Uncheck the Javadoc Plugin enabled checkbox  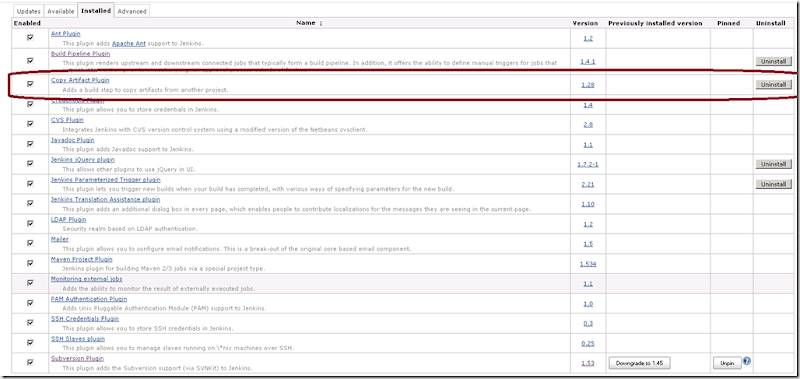point(30,143)
